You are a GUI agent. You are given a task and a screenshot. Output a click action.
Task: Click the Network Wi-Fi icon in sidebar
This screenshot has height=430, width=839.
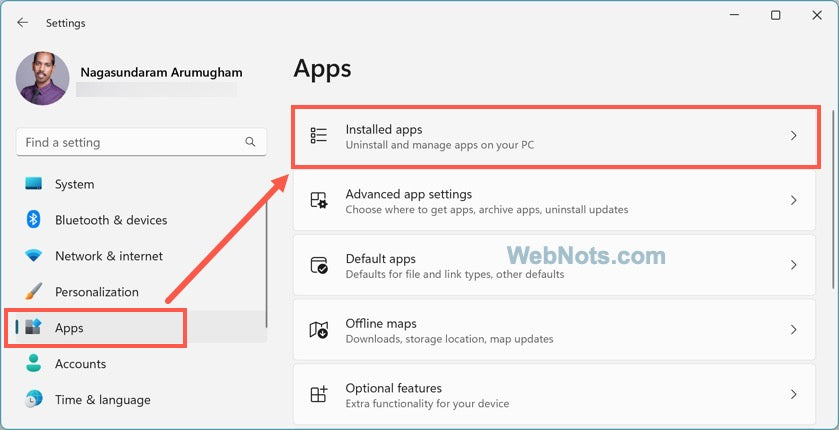34,256
